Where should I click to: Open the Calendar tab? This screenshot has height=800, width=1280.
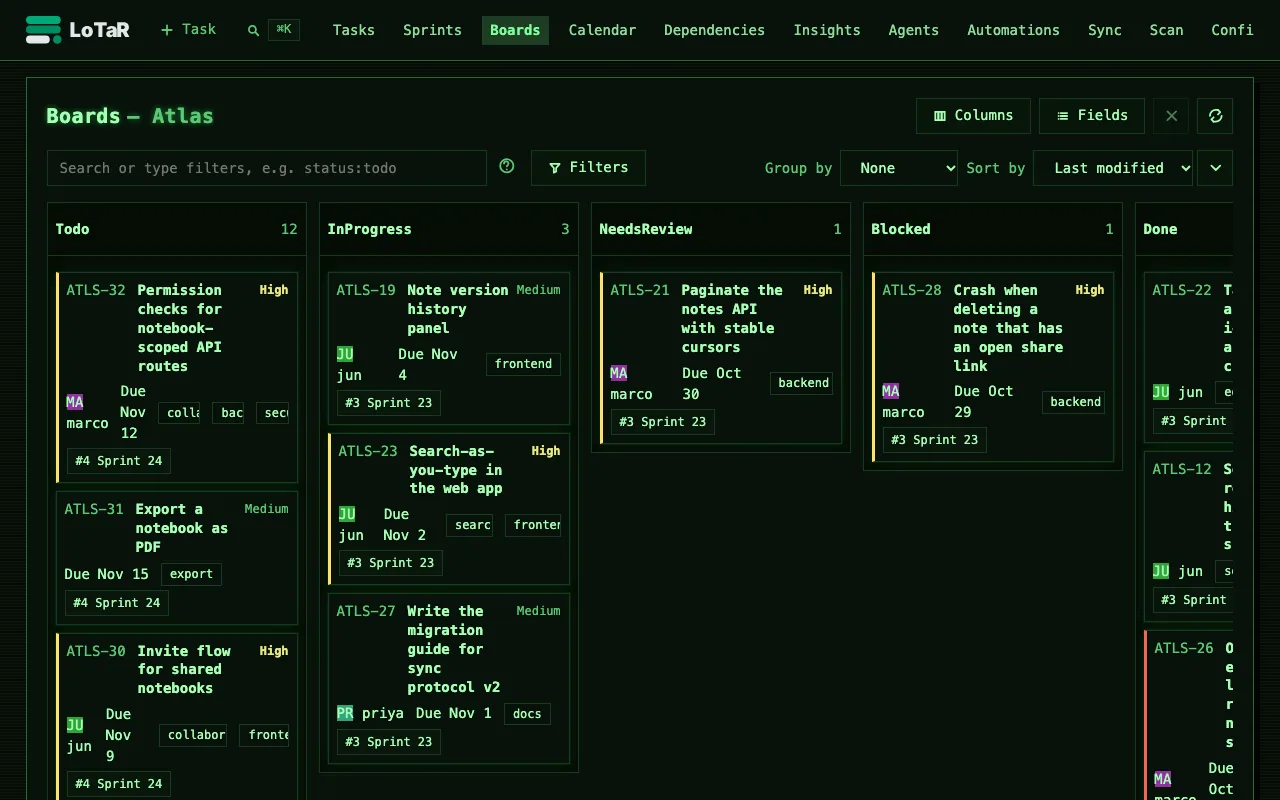(x=602, y=30)
